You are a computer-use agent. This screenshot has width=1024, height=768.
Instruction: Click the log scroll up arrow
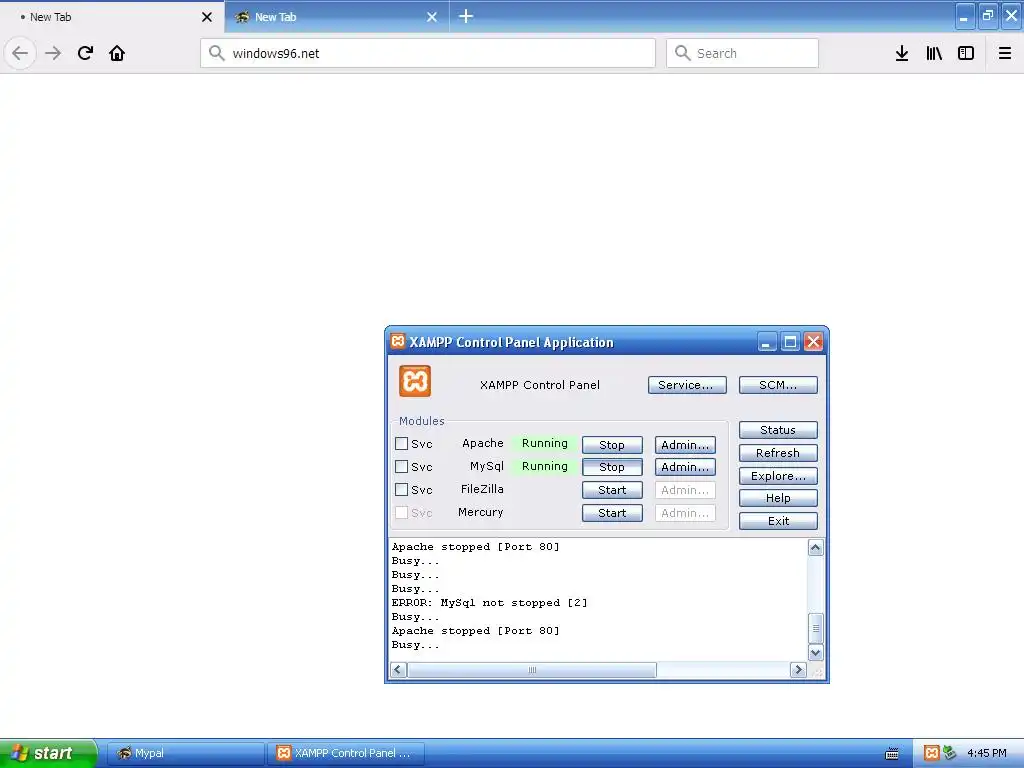[x=815, y=547]
